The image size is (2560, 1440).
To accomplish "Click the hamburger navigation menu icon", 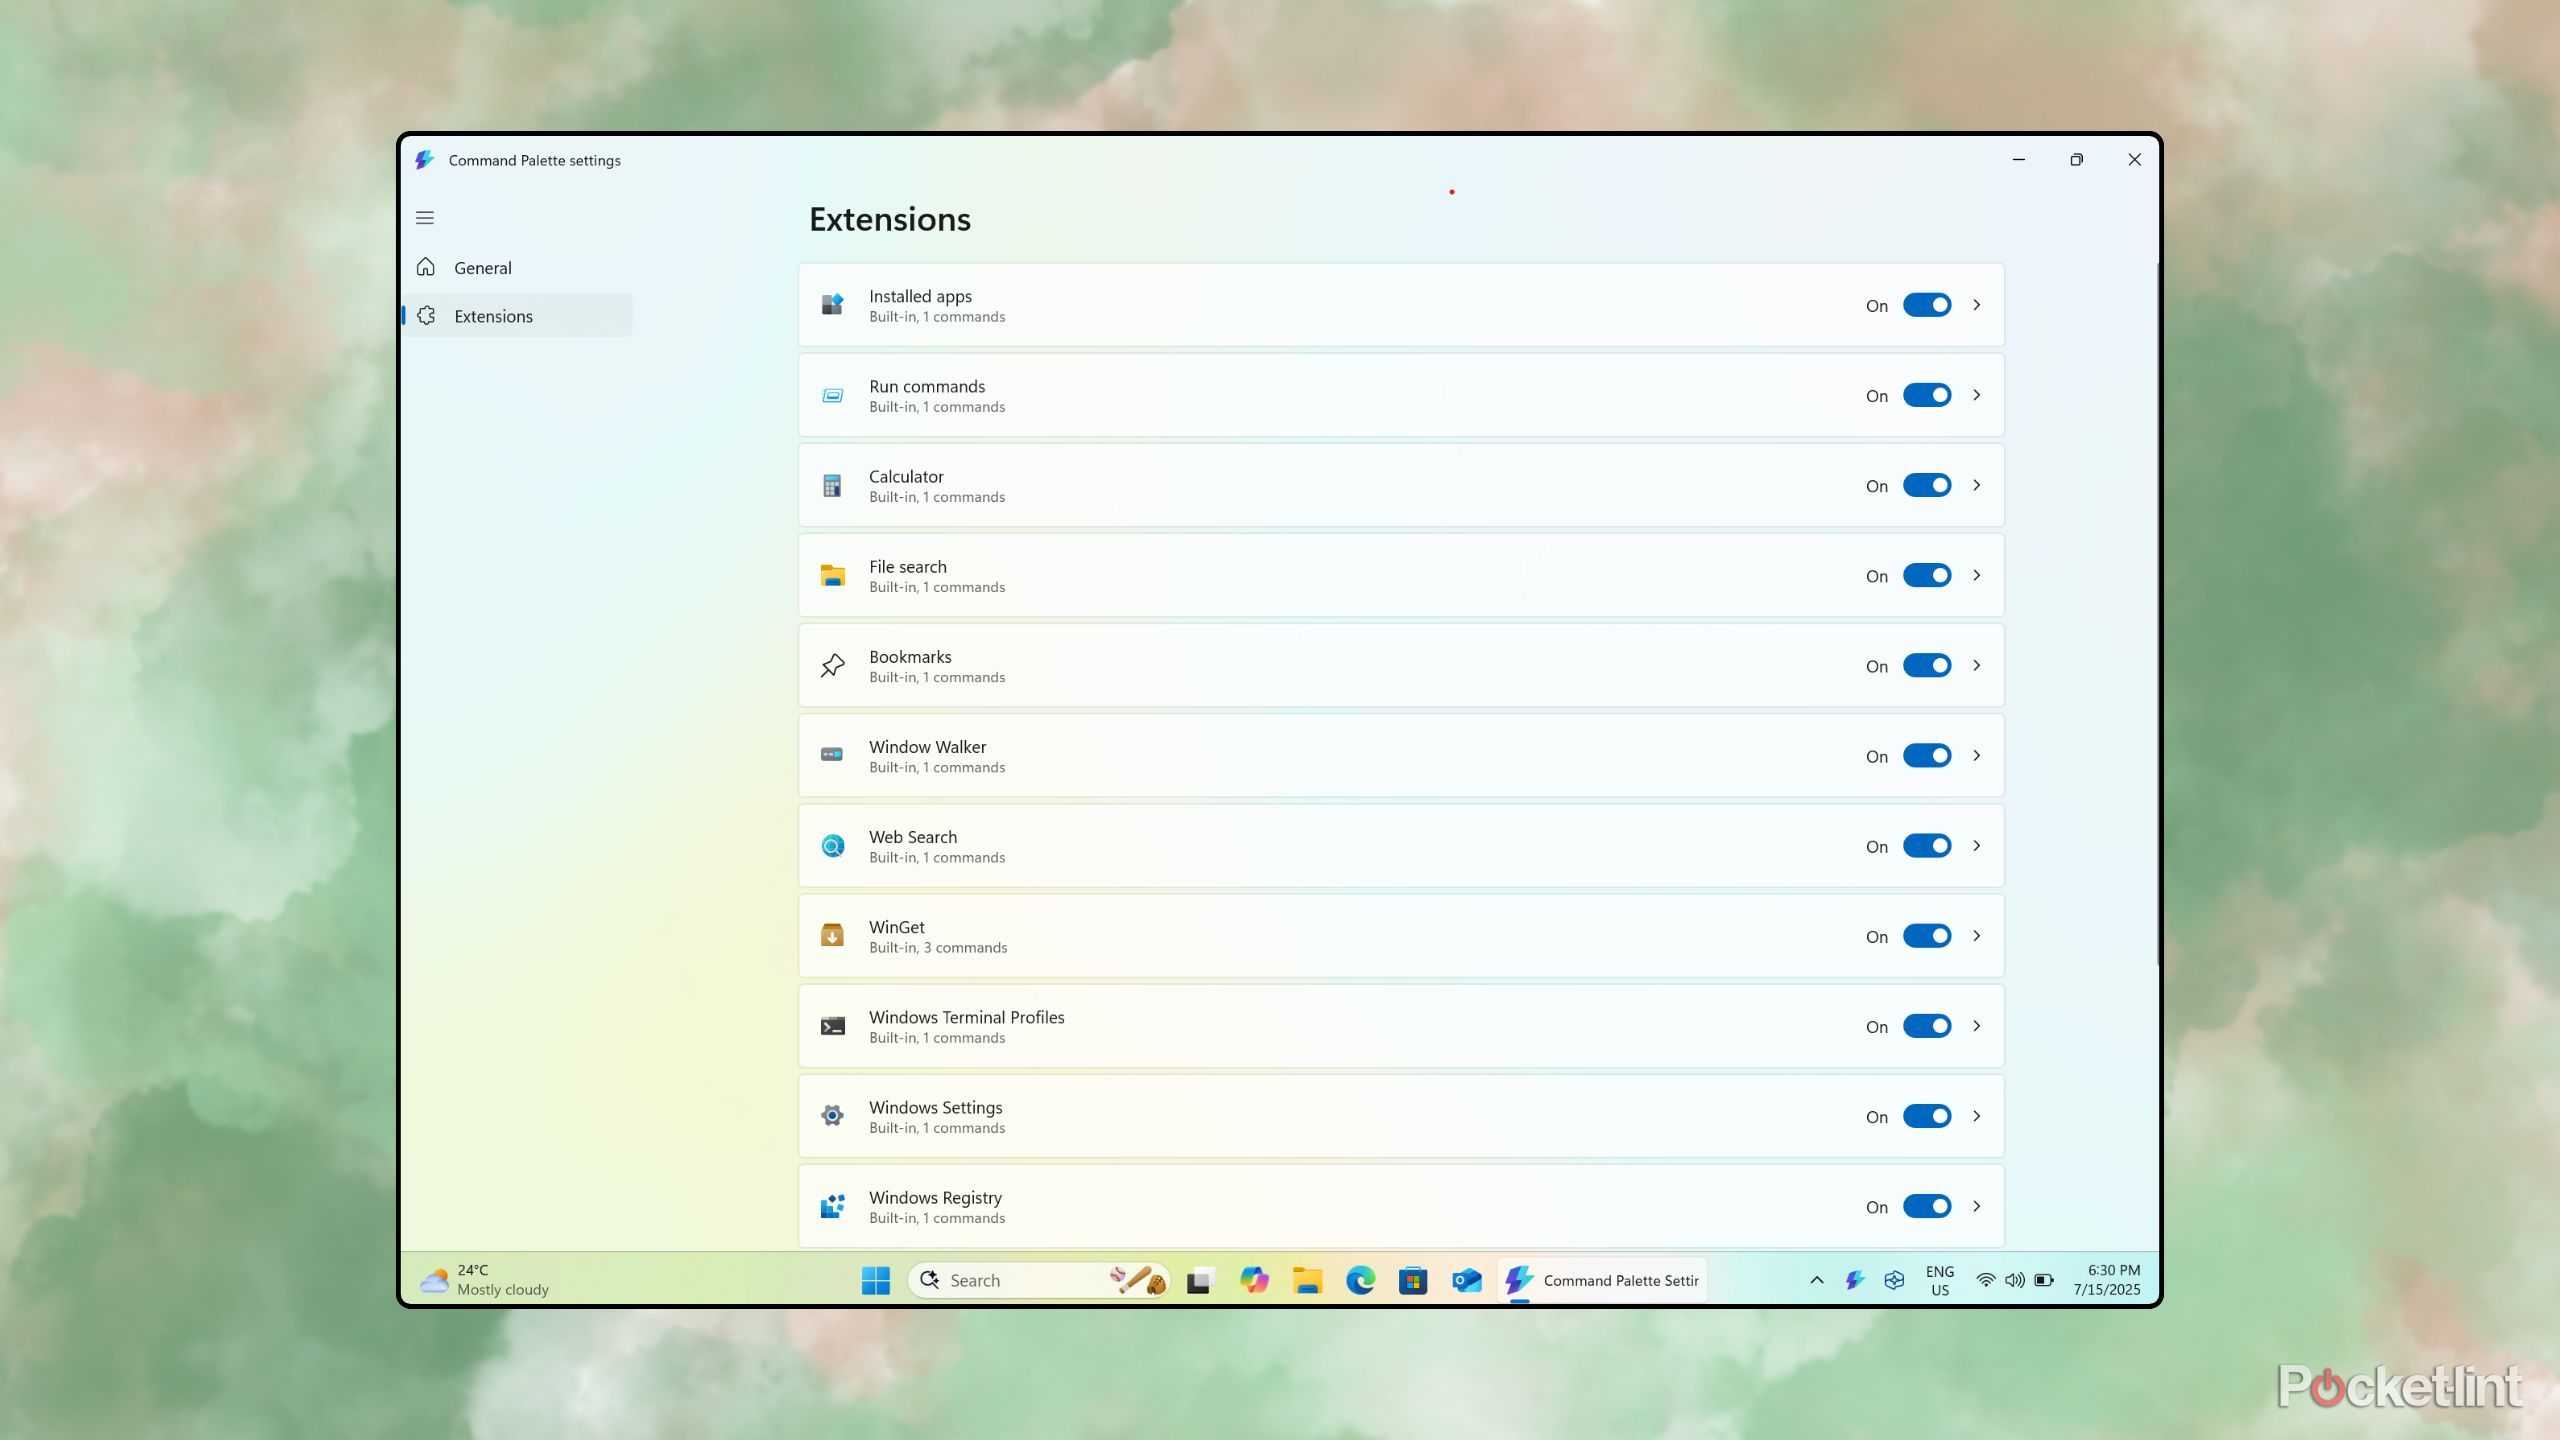I will pos(425,218).
